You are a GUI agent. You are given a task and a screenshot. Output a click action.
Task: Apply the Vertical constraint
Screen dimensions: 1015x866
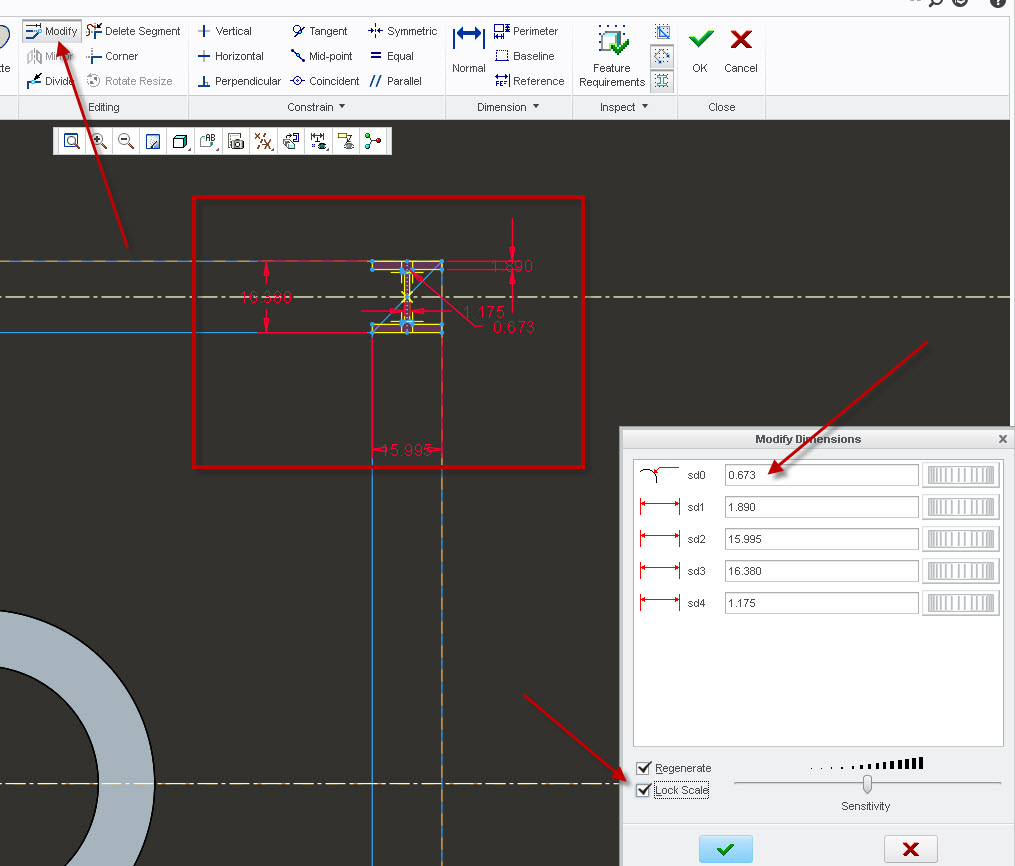tap(224, 31)
